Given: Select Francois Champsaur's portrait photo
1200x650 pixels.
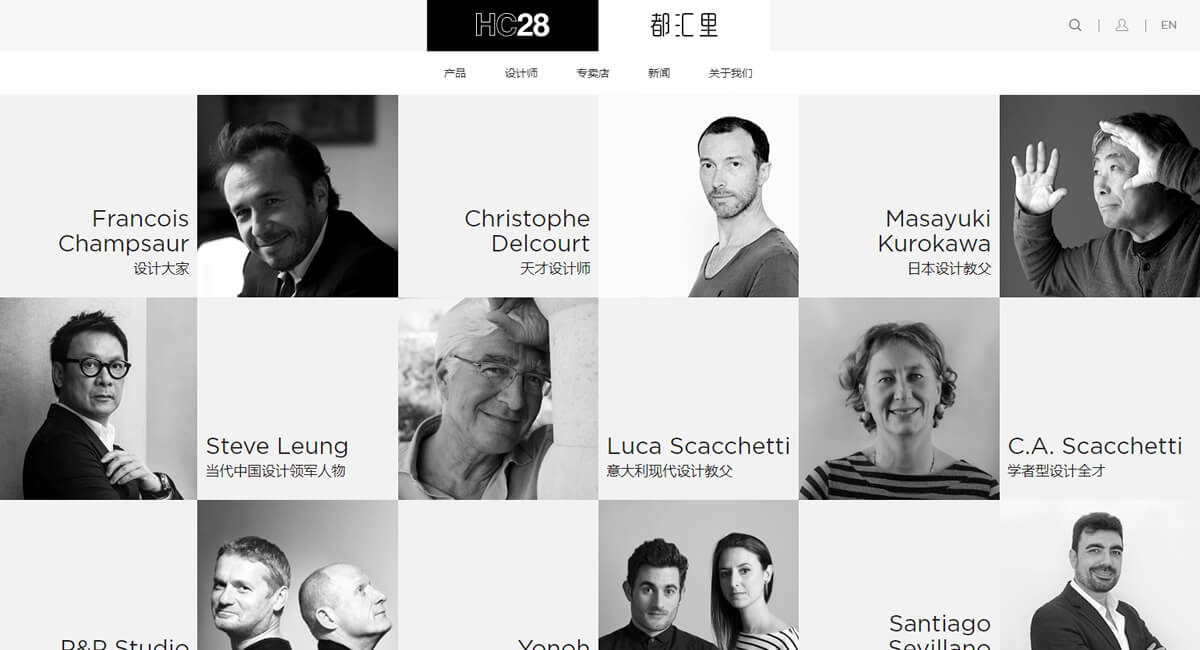Looking at the screenshot, I should pyautogui.click(x=297, y=196).
